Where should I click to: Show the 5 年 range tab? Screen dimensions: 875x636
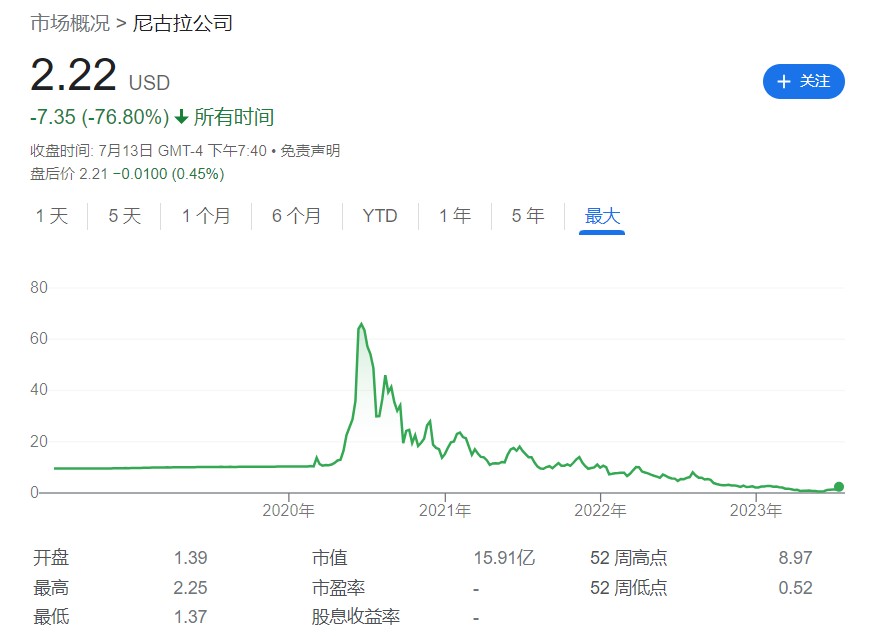(528, 216)
